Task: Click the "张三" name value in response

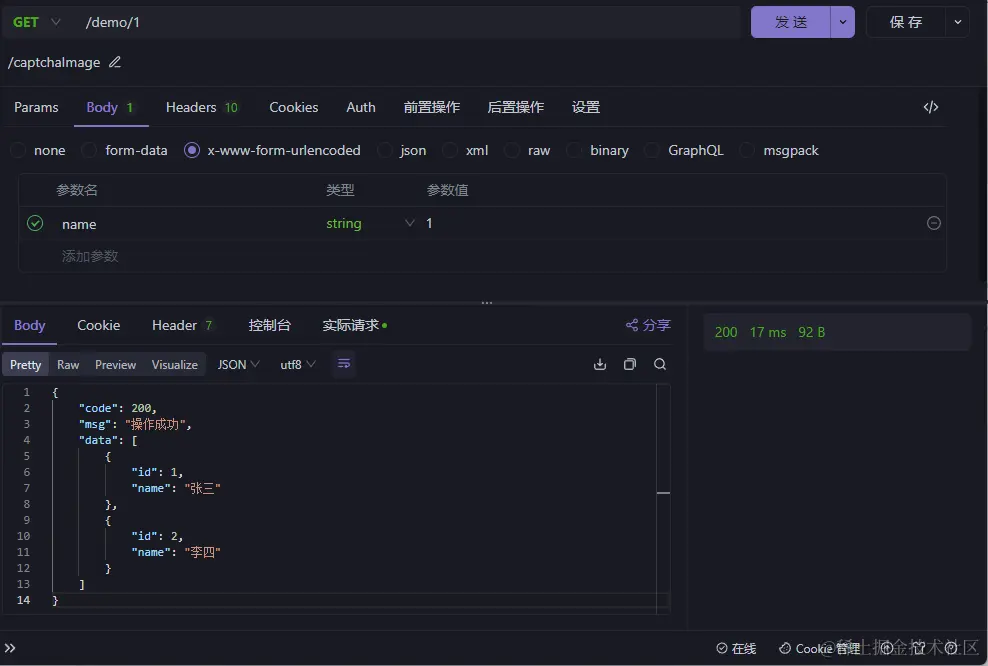Action: (202, 488)
